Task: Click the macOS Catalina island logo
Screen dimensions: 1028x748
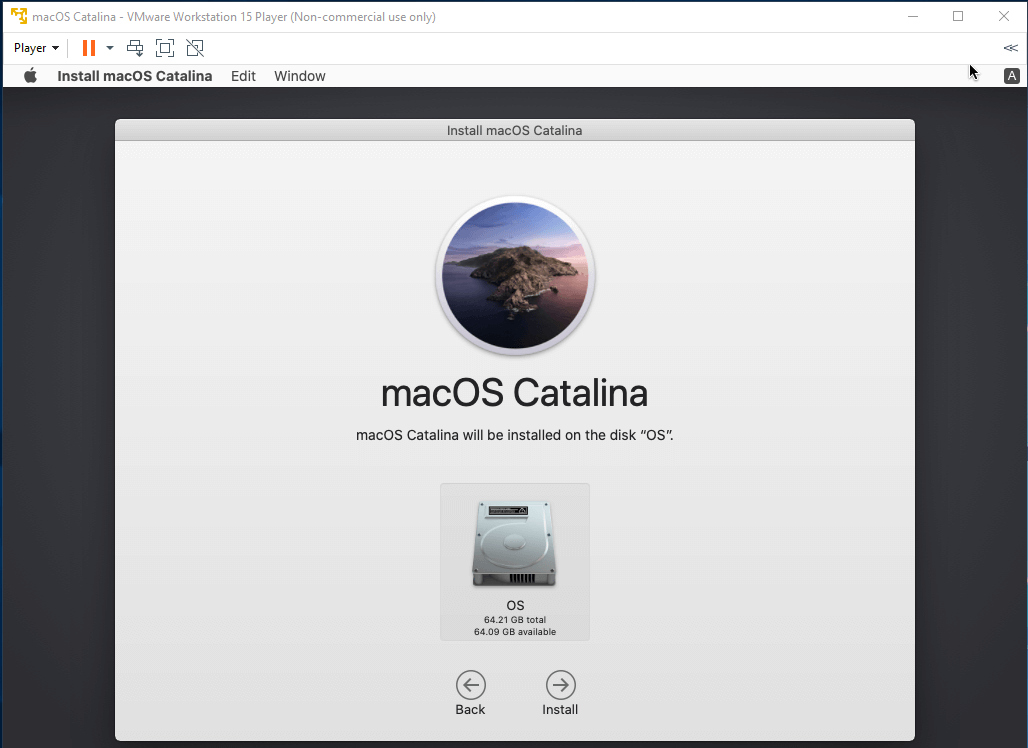Action: point(515,275)
